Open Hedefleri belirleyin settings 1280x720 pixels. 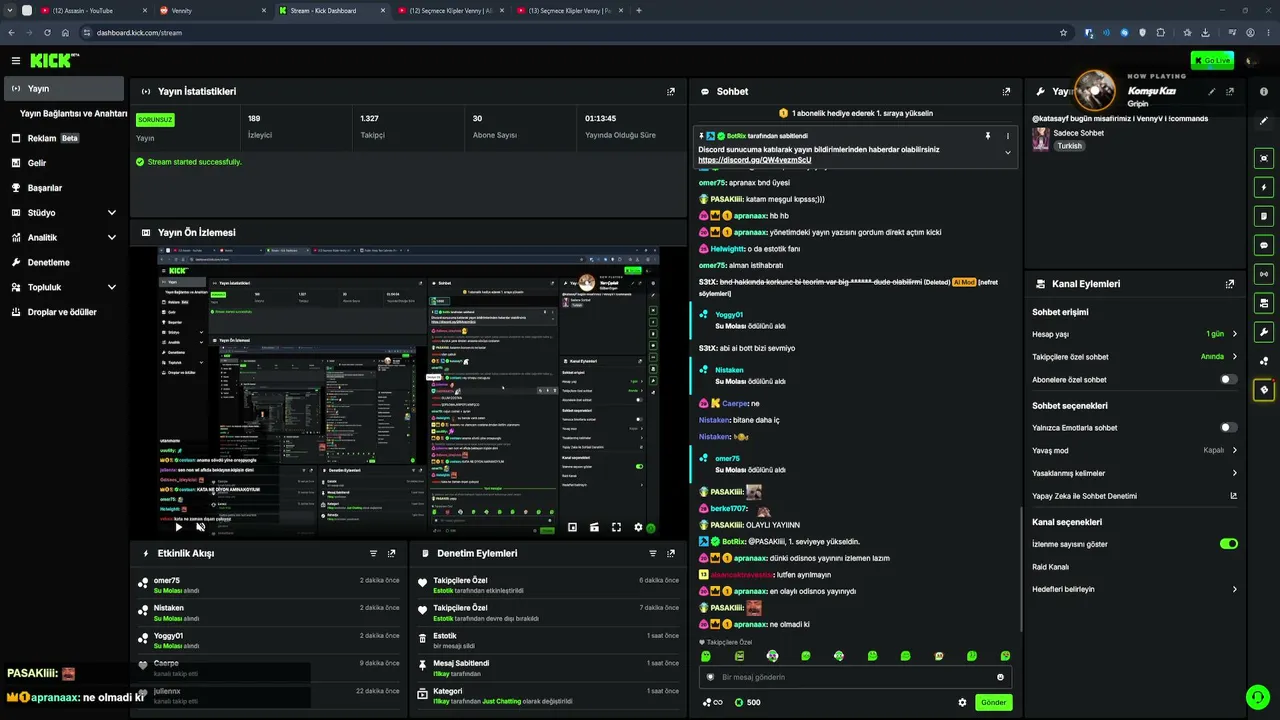[1135, 590]
